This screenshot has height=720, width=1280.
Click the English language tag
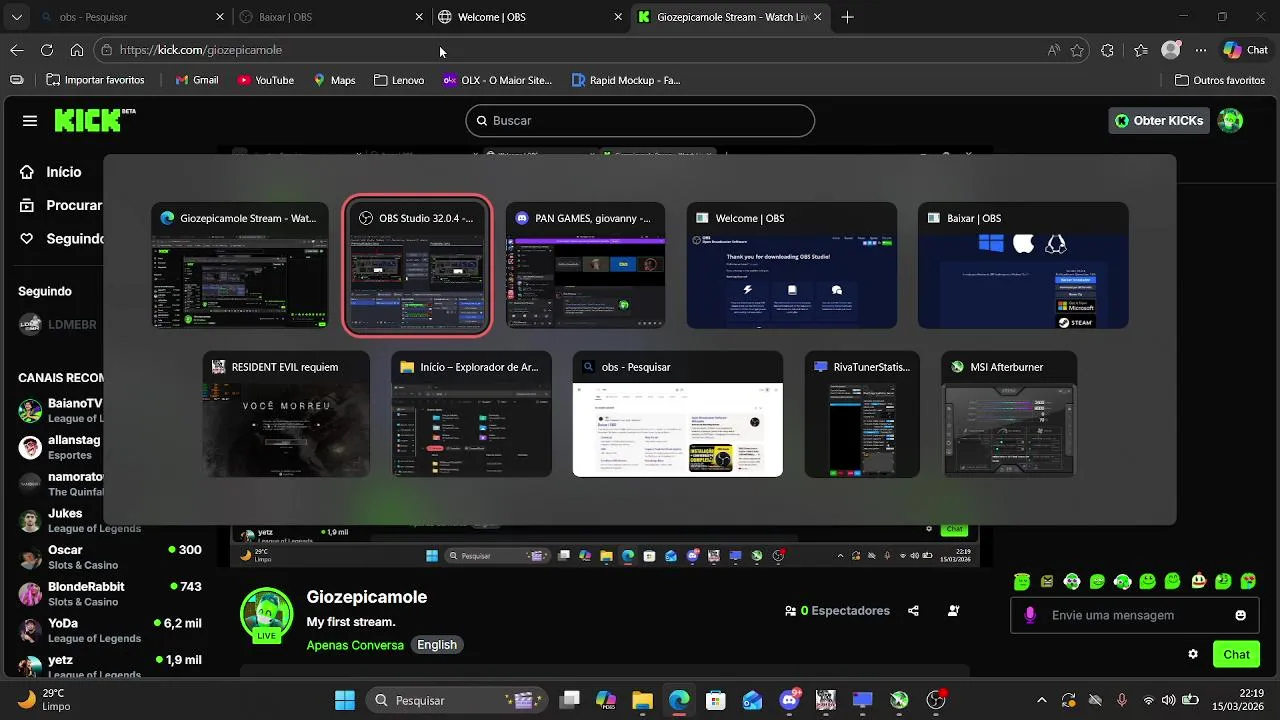[x=437, y=645]
